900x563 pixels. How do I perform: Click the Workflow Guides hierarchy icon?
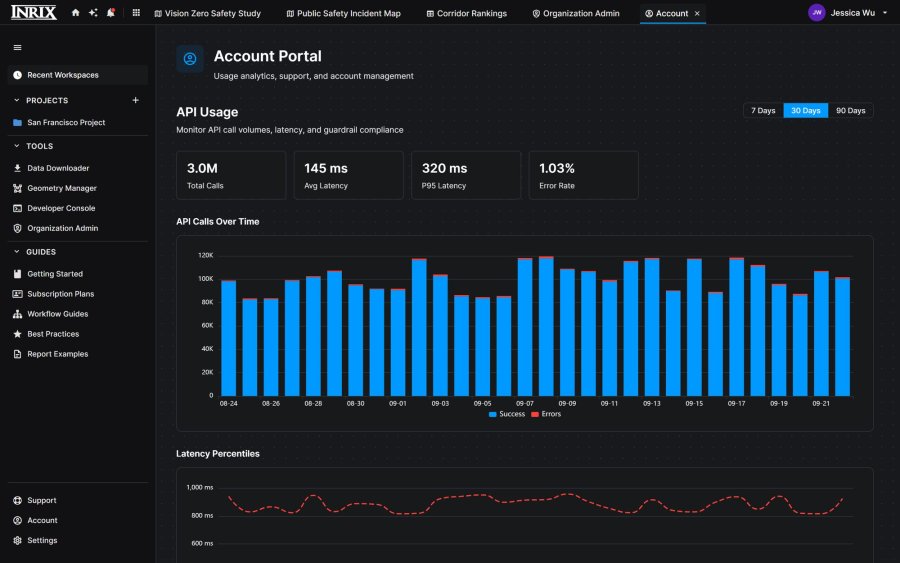pyautogui.click(x=17, y=314)
